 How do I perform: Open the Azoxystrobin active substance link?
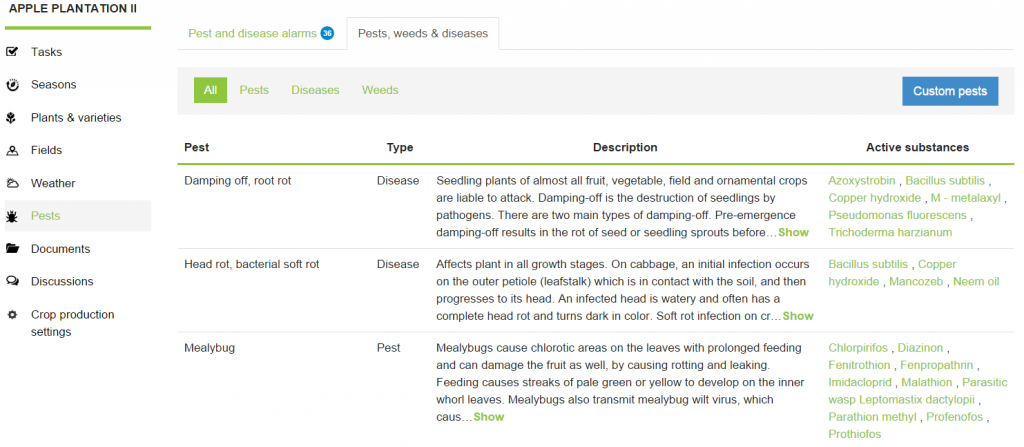862,181
